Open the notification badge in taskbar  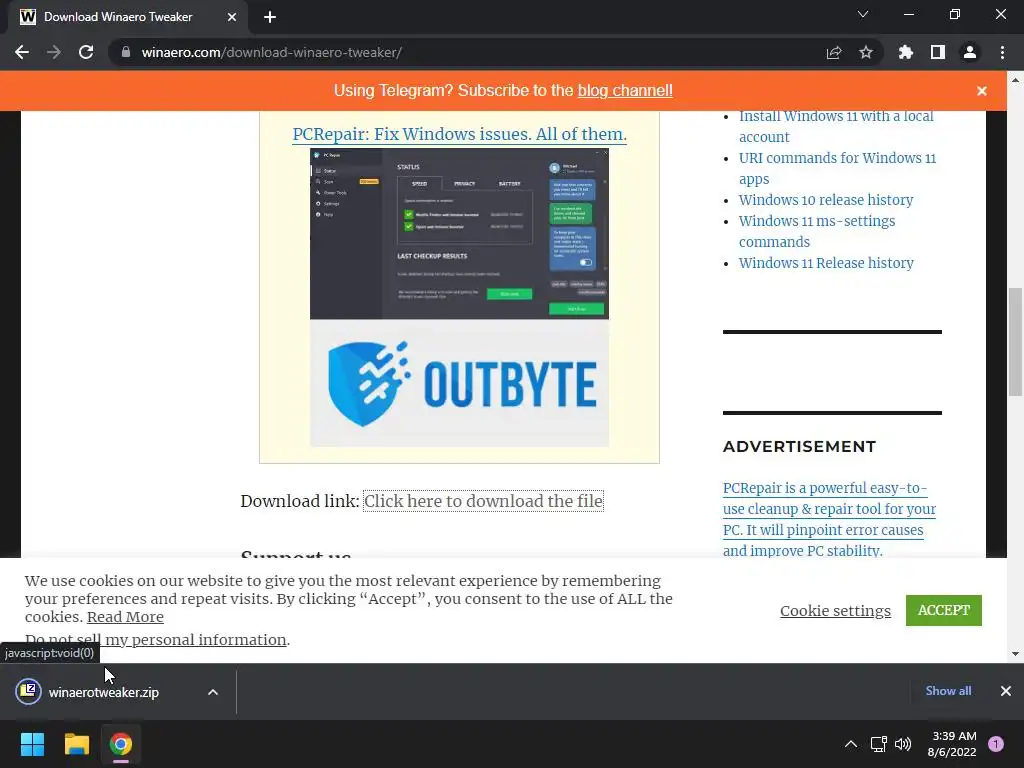point(996,744)
